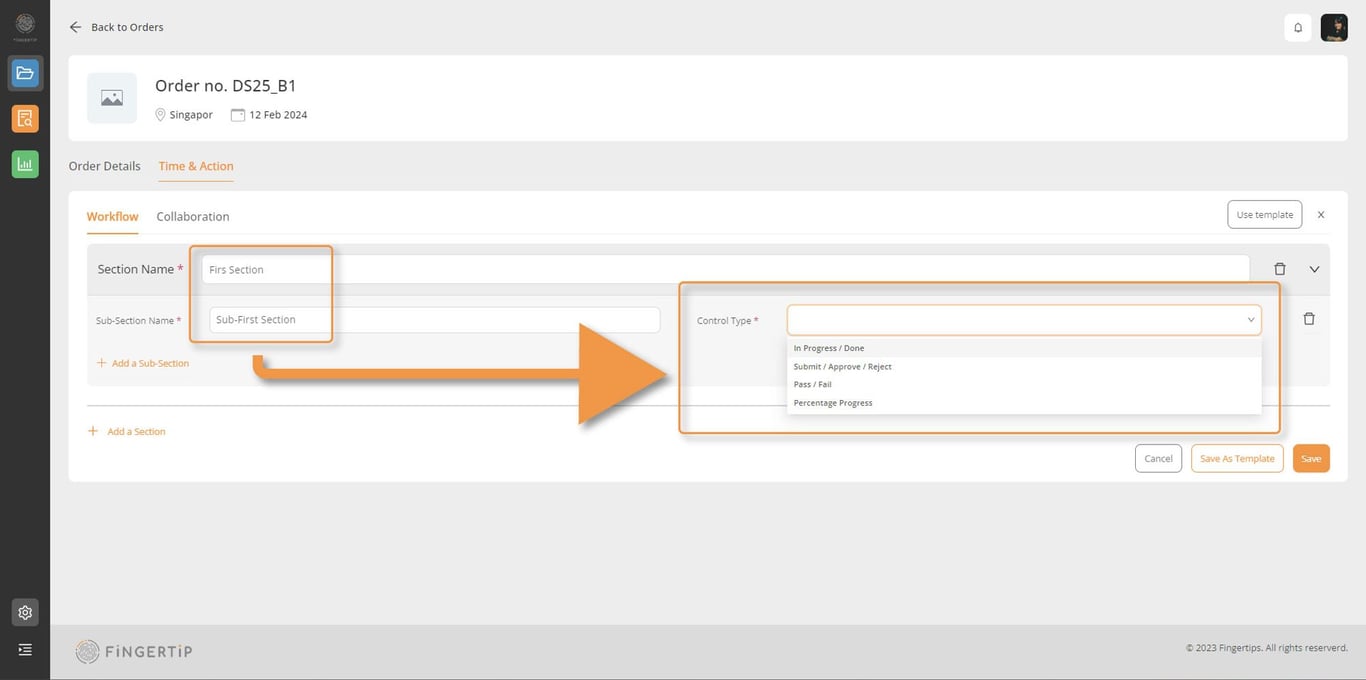Click the Section Name input field
The height and width of the screenshot is (680, 1366).
[x=725, y=269]
